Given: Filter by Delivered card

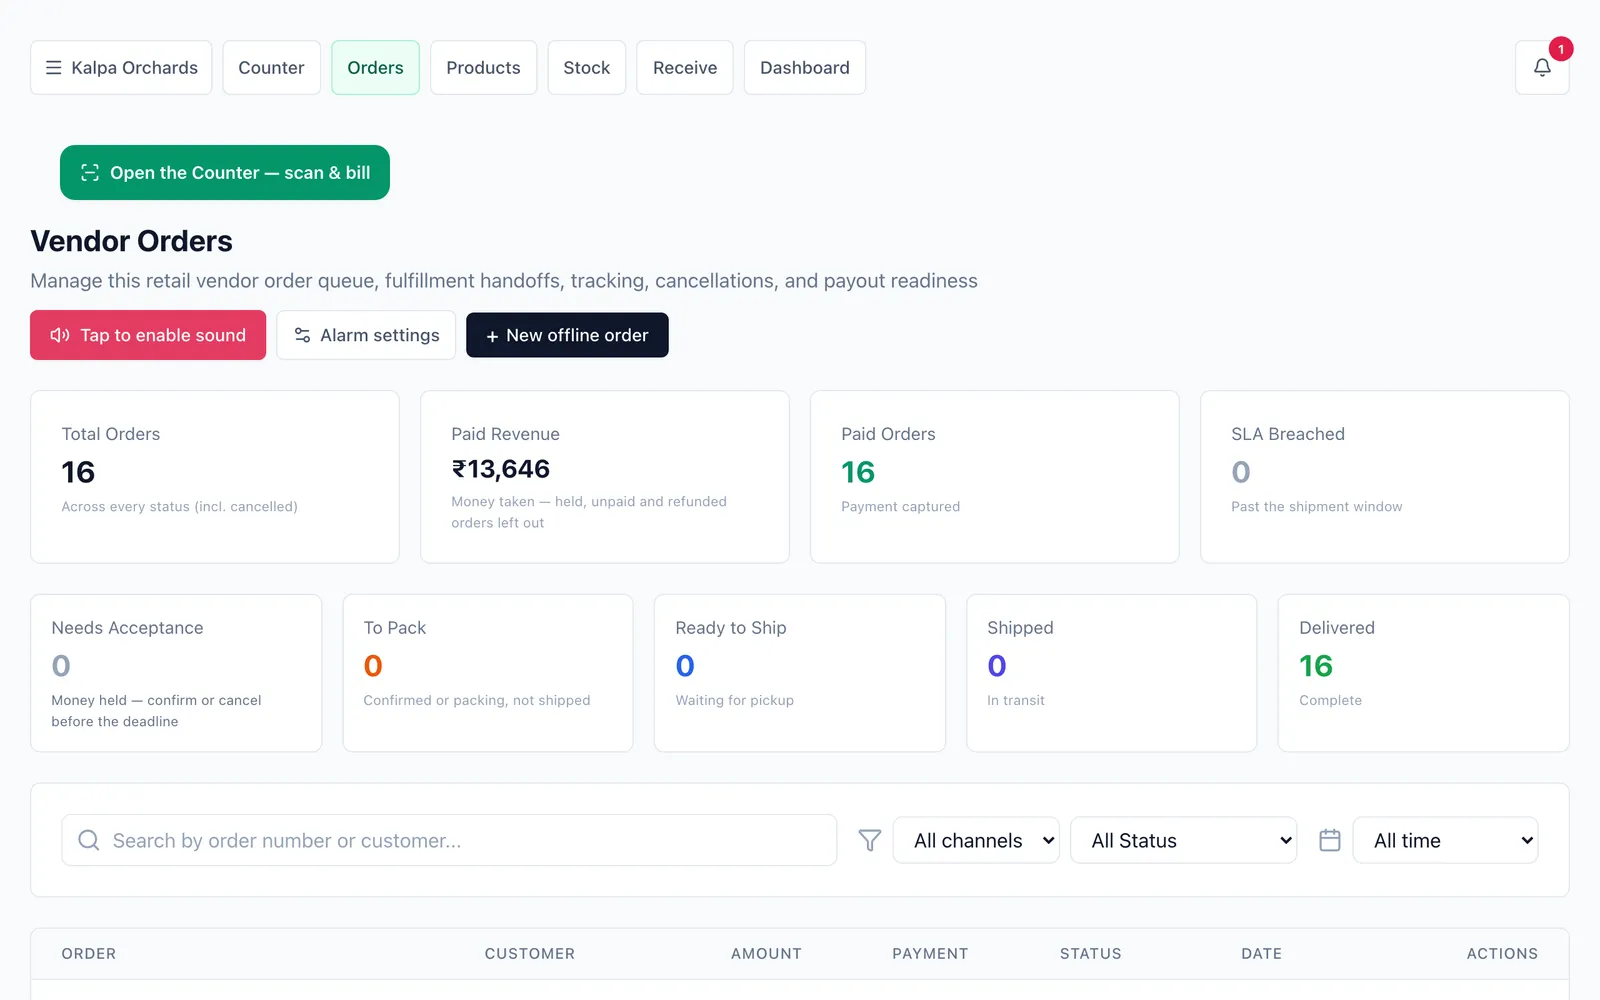Looking at the screenshot, I should coord(1424,673).
